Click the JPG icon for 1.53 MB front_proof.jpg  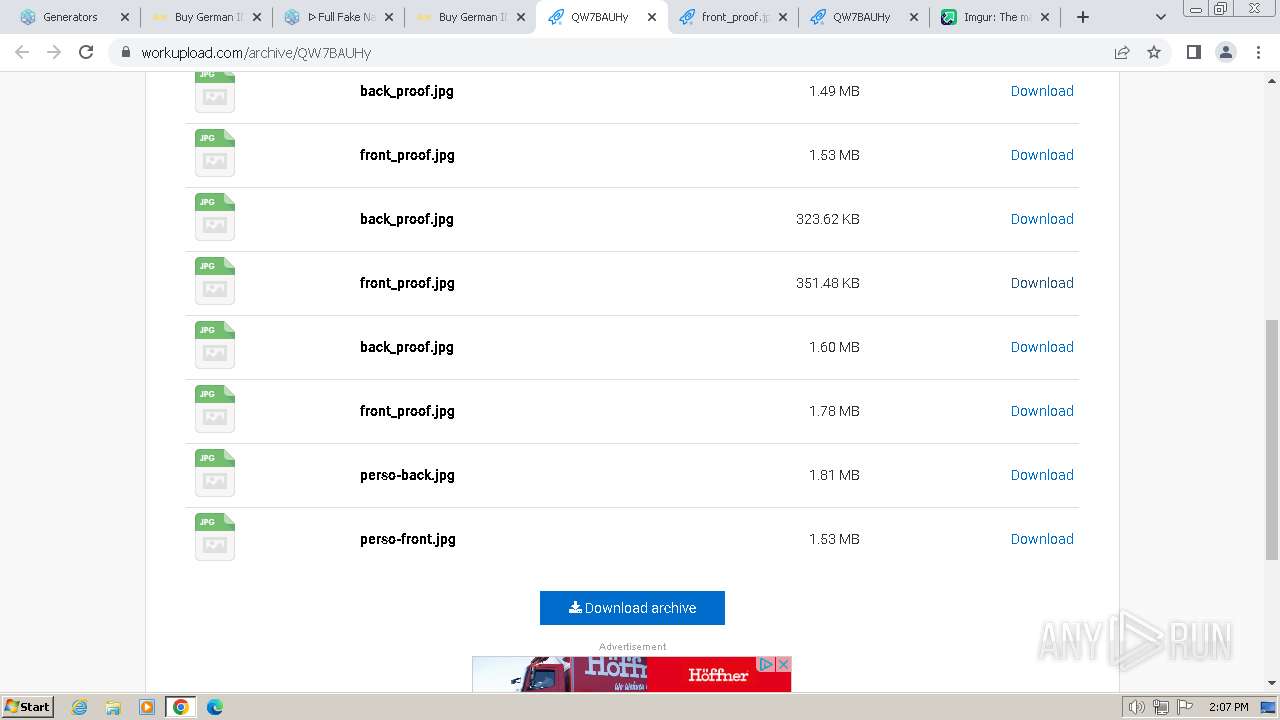(x=215, y=153)
